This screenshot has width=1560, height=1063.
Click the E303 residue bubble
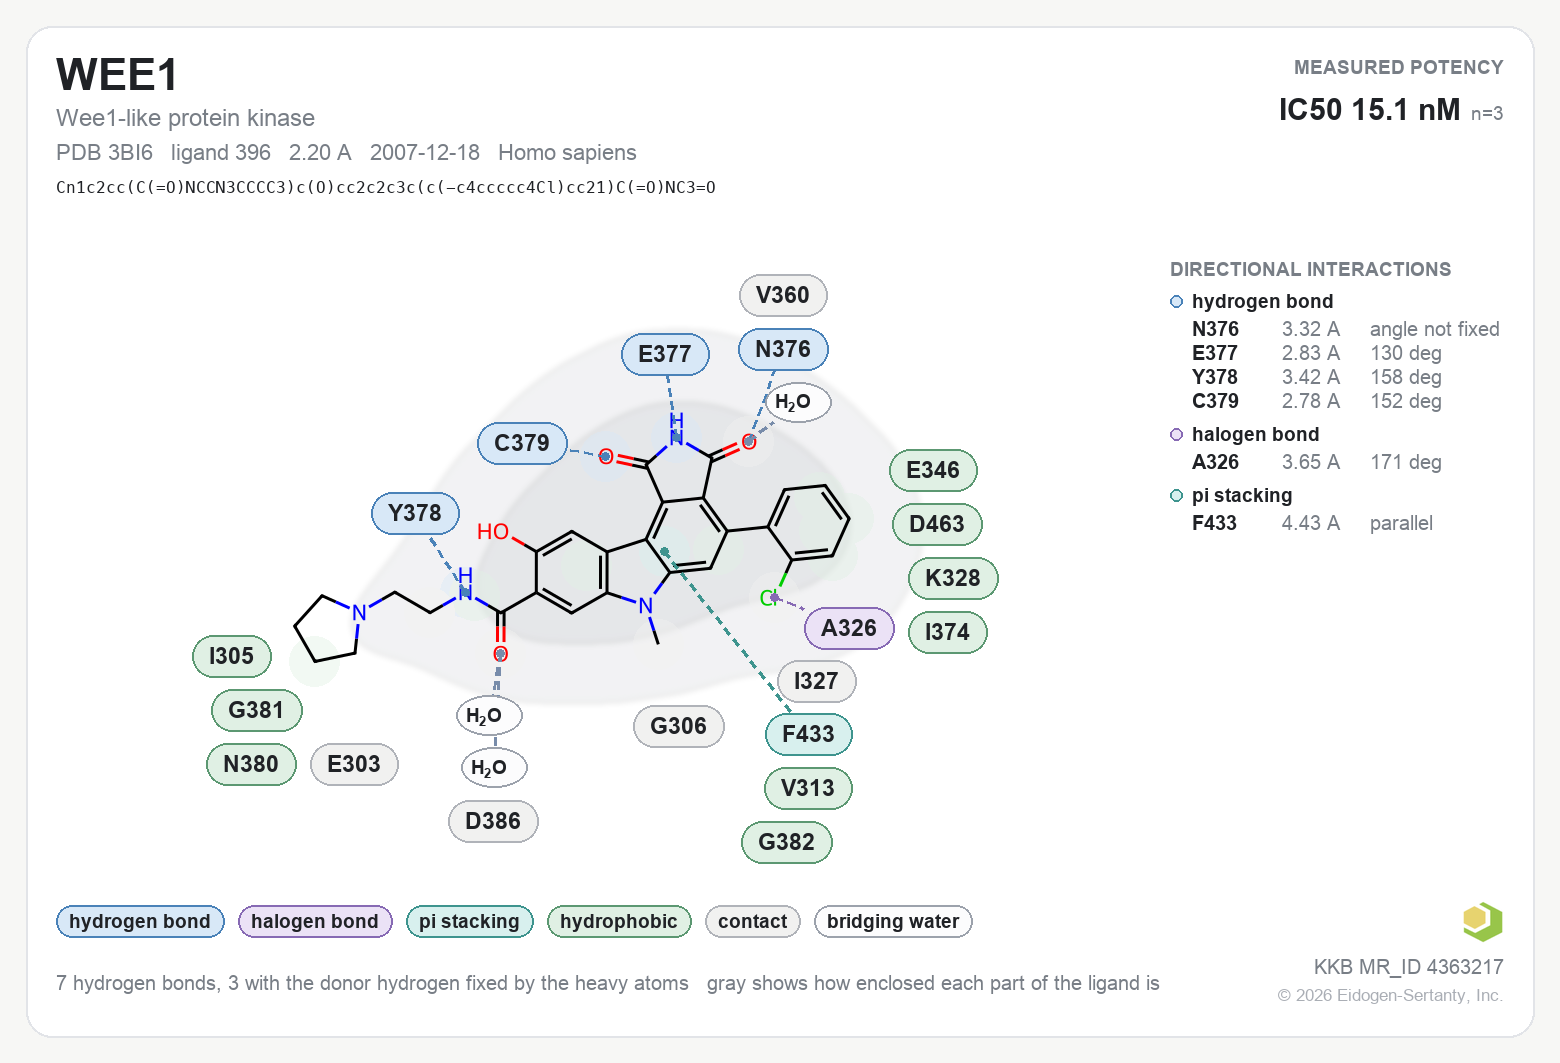(354, 764)
